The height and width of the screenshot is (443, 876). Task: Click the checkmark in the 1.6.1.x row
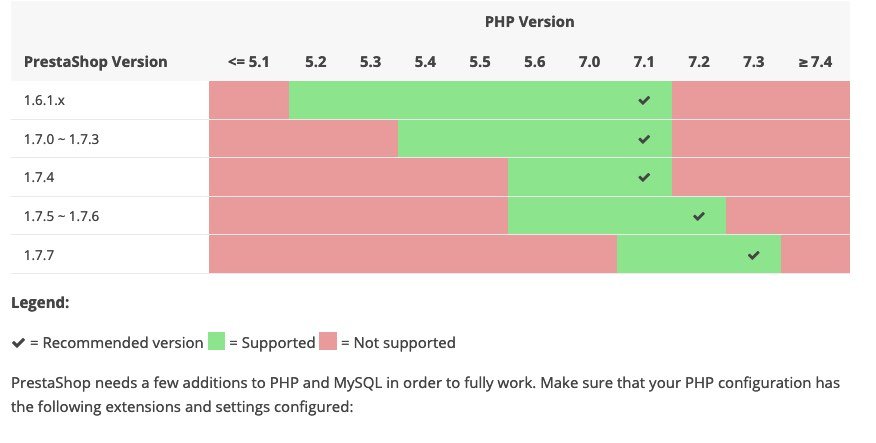click(644, 101)
